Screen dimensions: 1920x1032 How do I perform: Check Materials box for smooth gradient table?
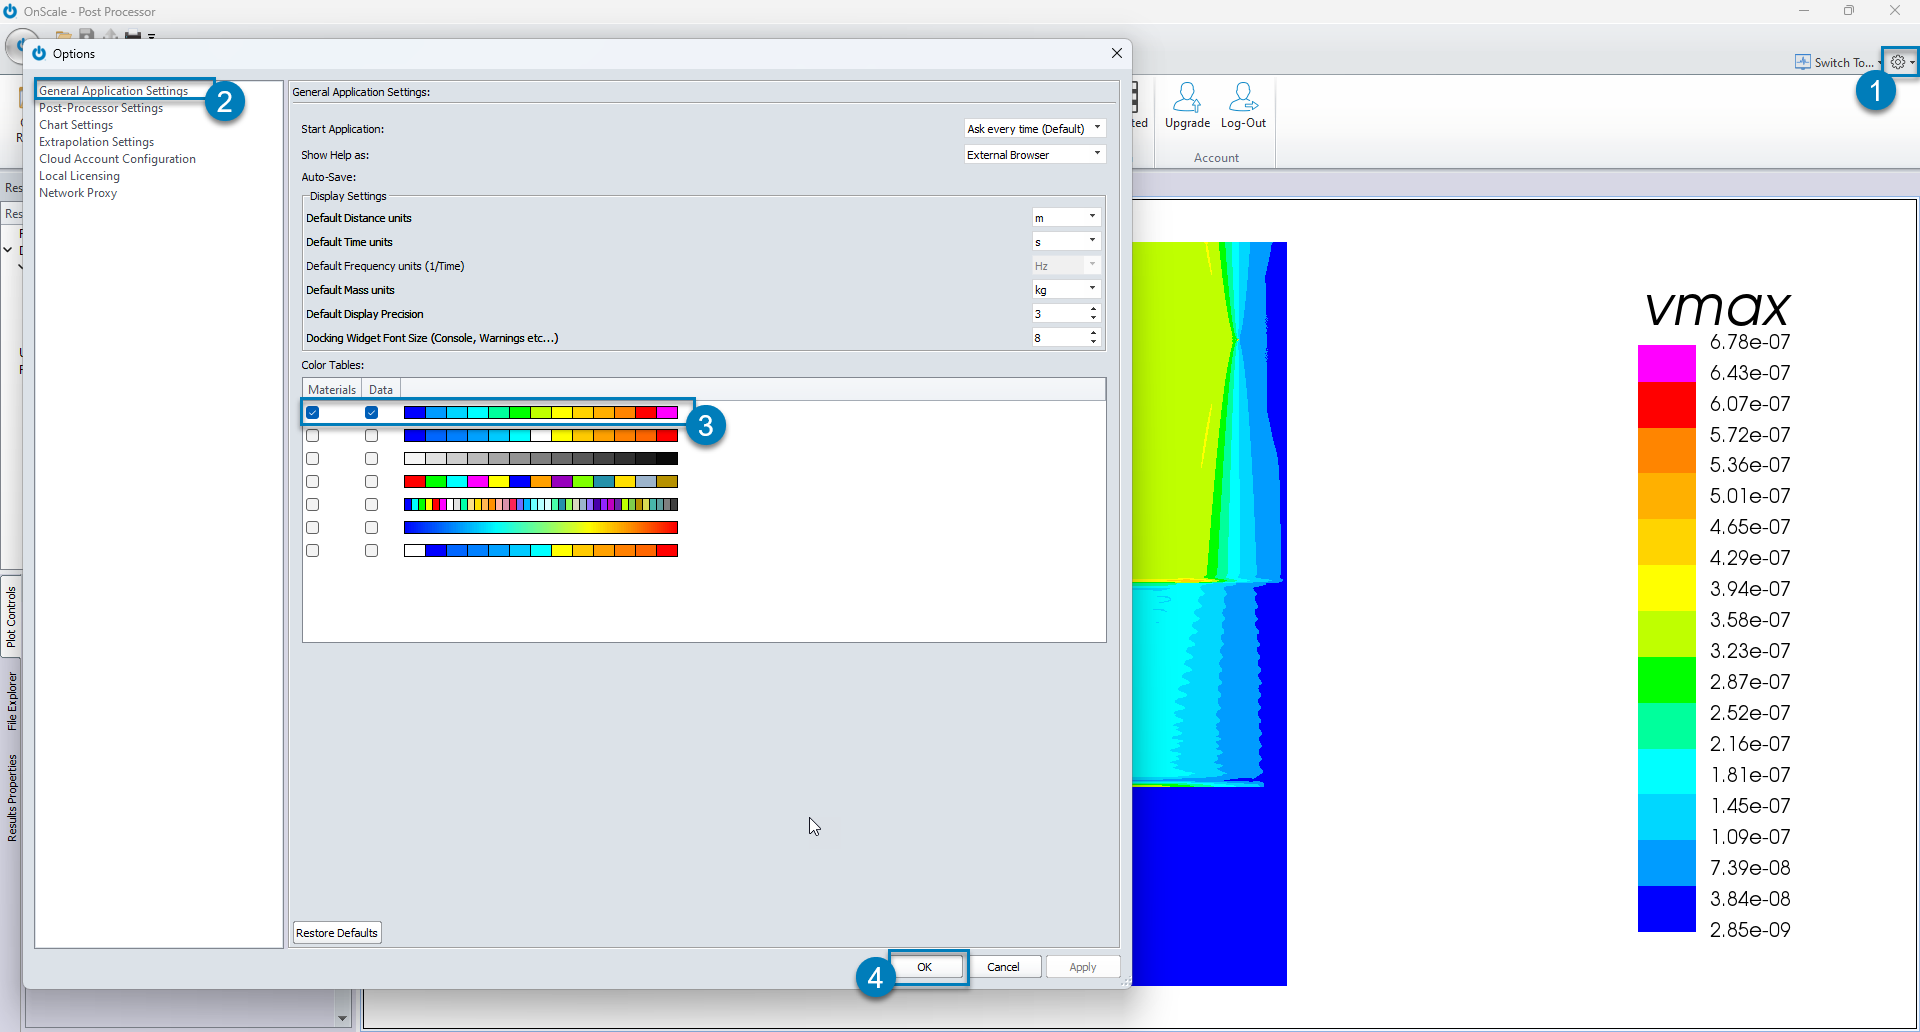[313, 527]
